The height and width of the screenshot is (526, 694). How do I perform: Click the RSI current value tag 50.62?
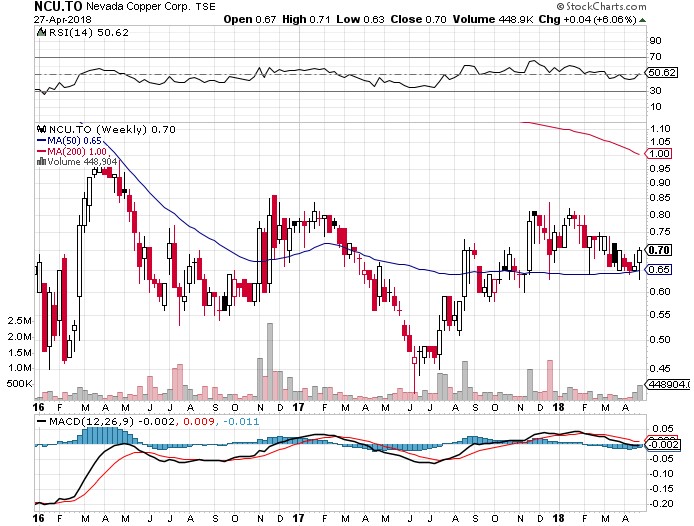(662, 72)
